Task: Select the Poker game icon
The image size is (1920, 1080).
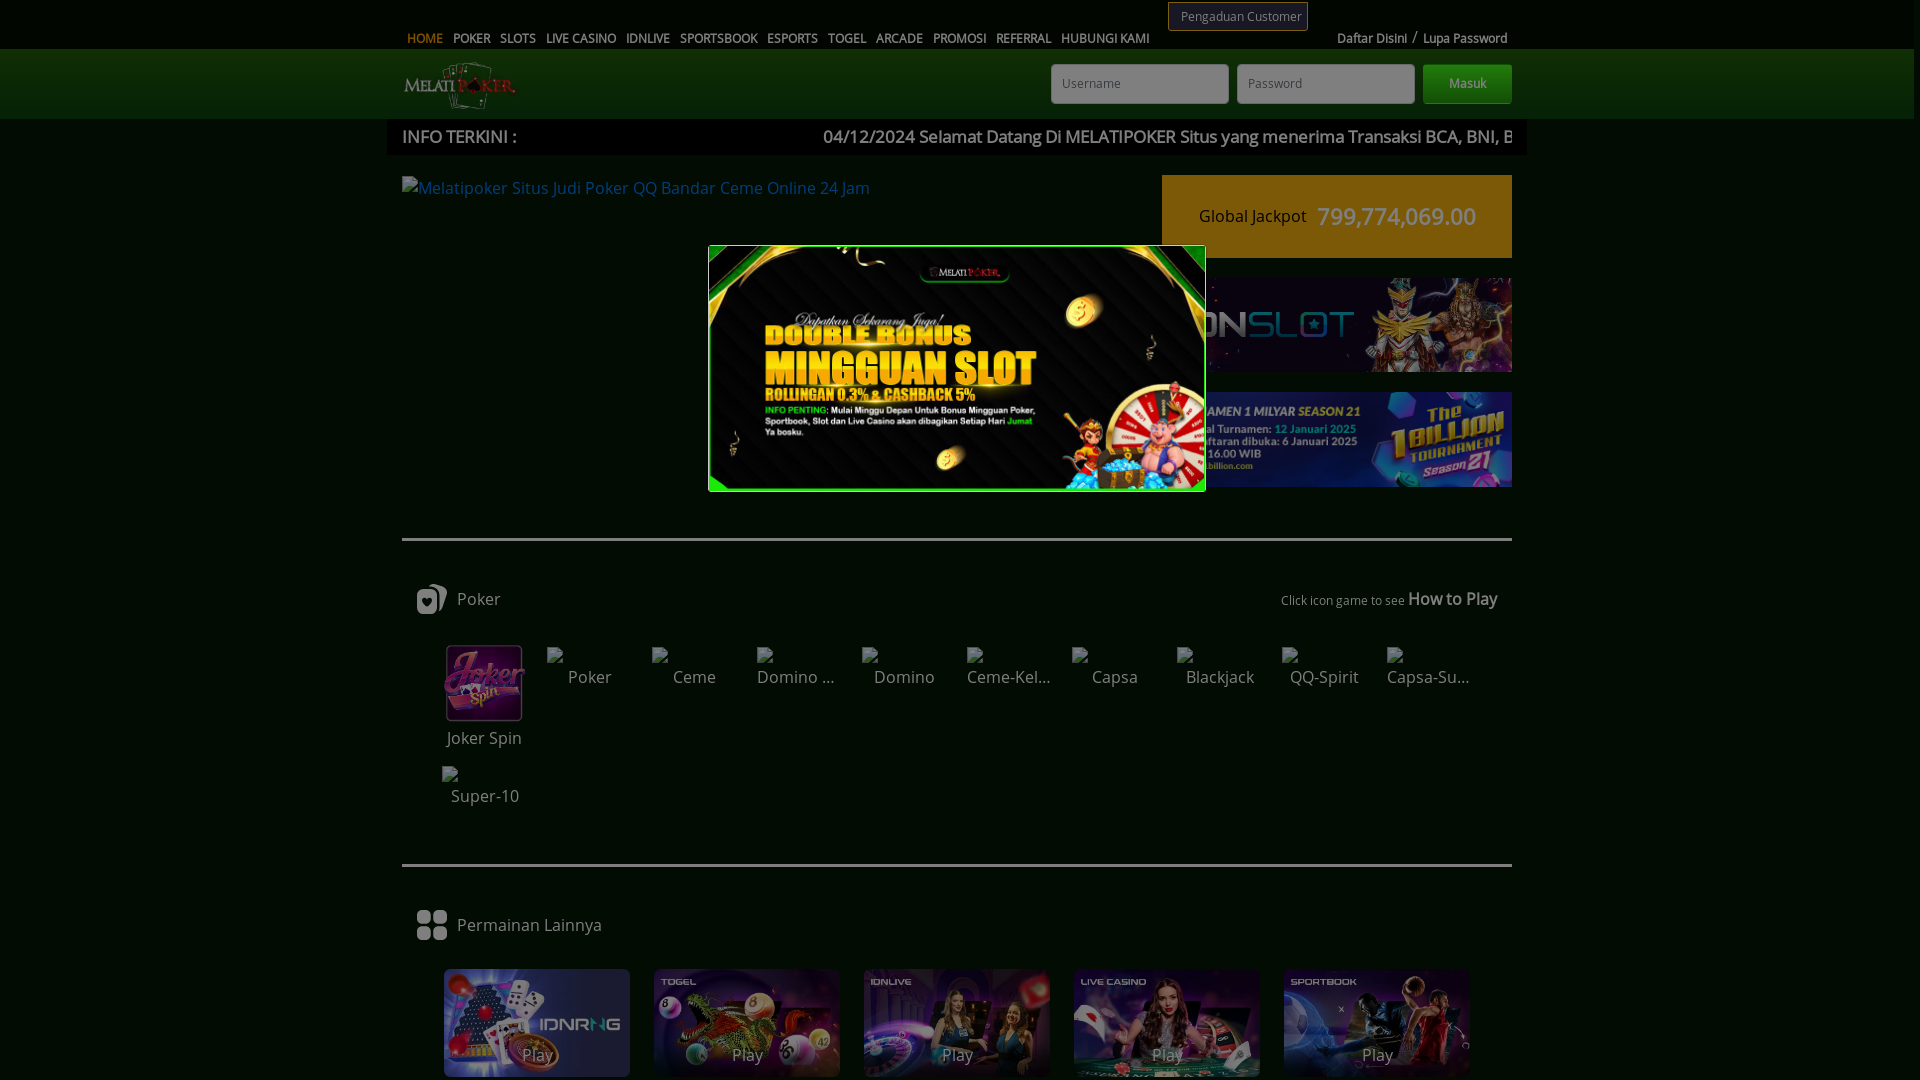Action: [x=589, y=668]
